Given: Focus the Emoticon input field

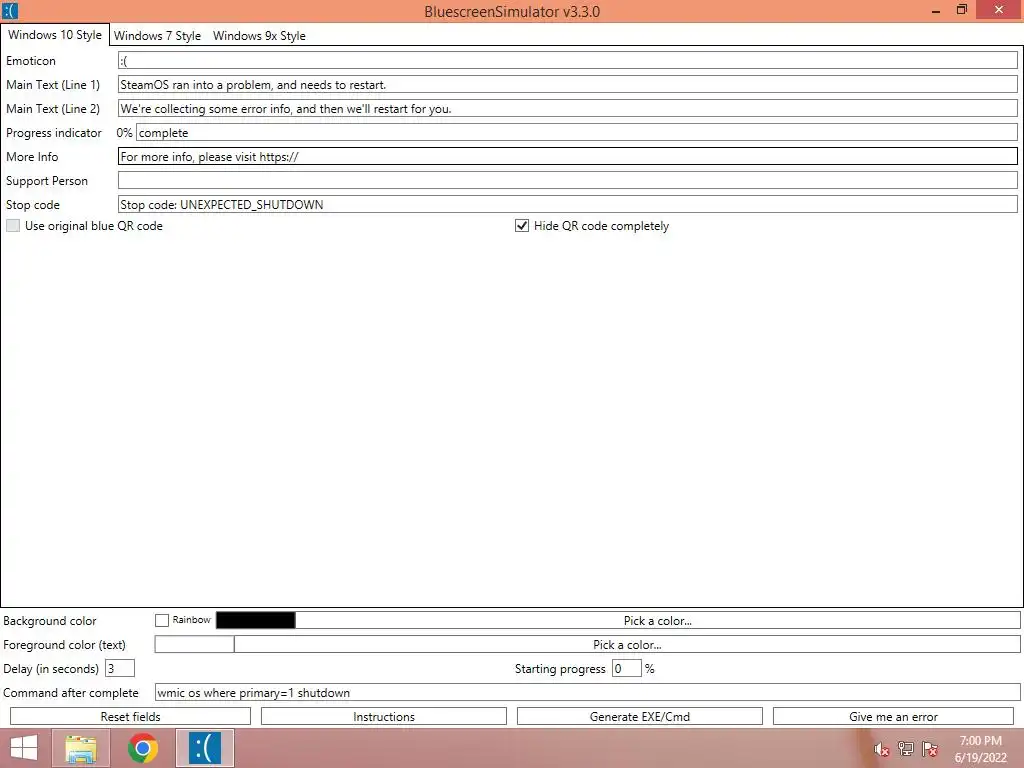Looking at the screenshot, I should tap(568, 61).
